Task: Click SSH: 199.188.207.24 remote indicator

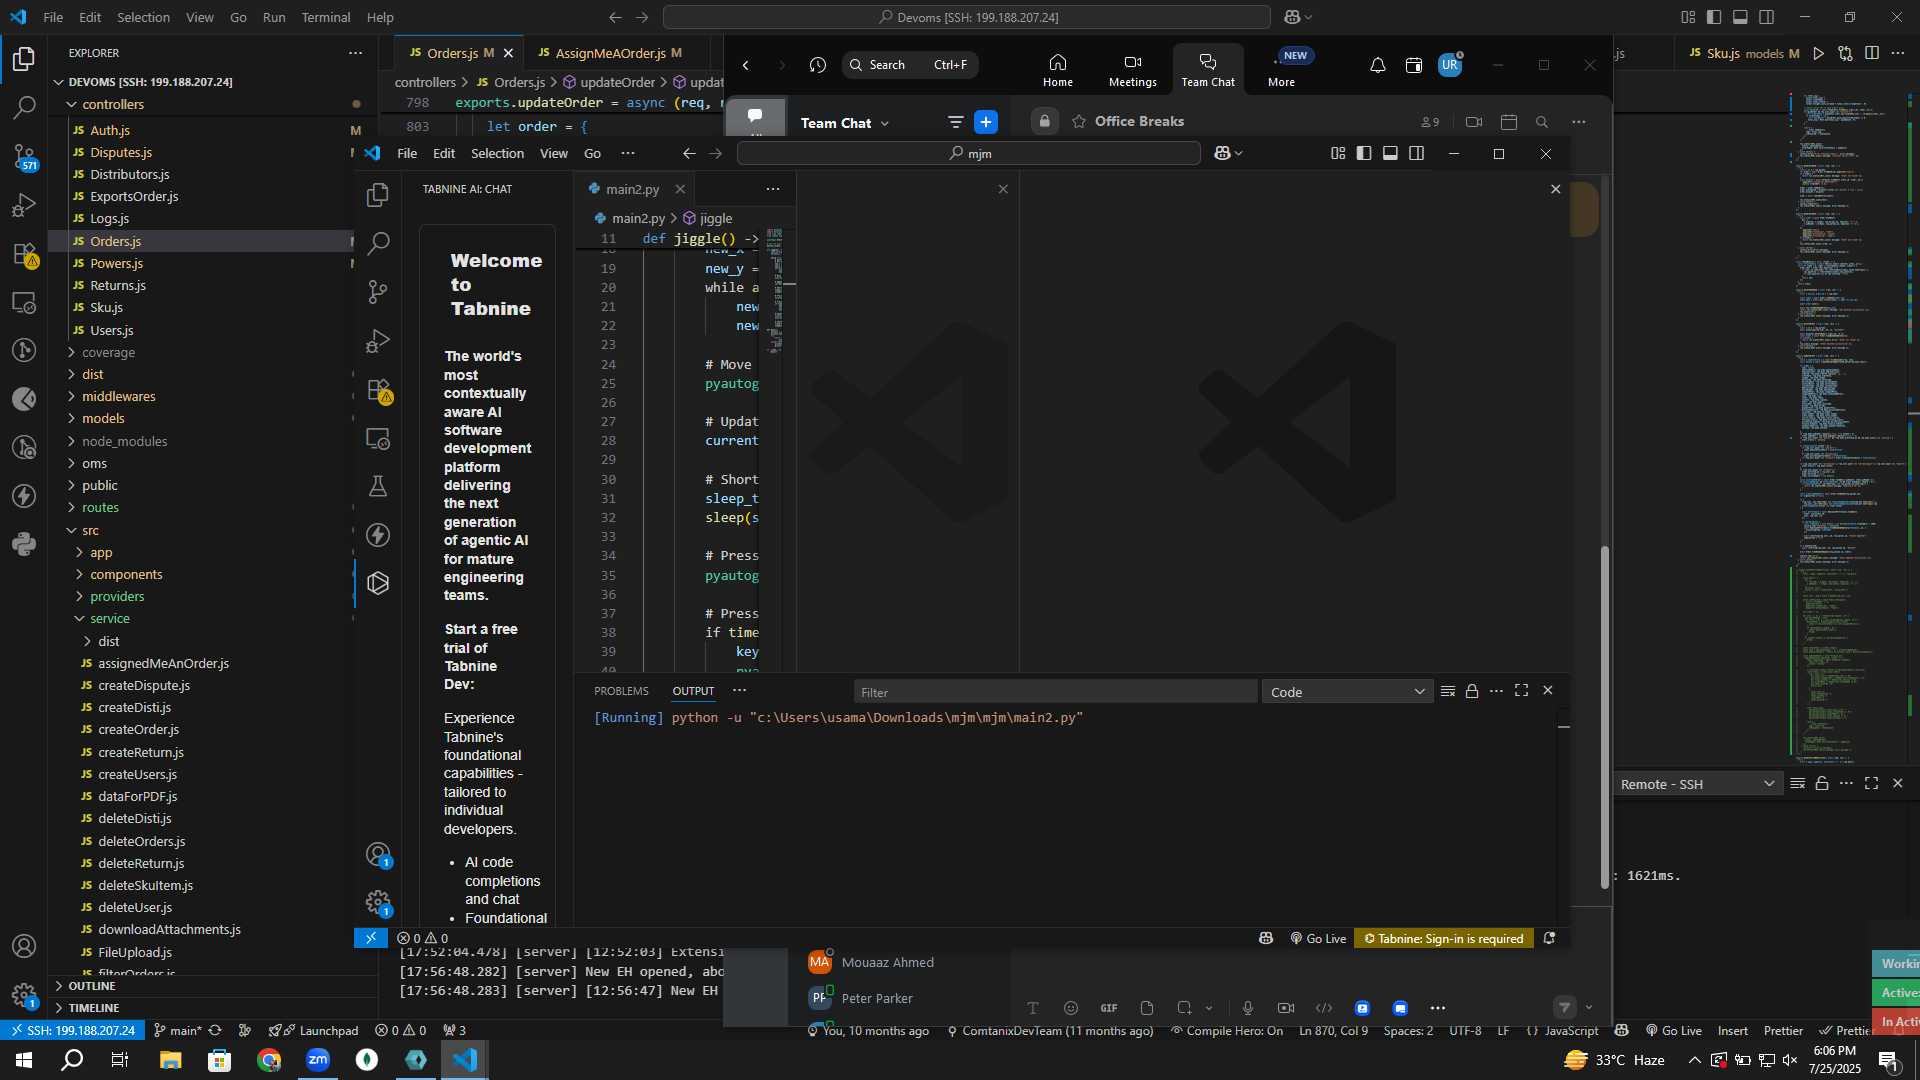Action: [72, 1031]
